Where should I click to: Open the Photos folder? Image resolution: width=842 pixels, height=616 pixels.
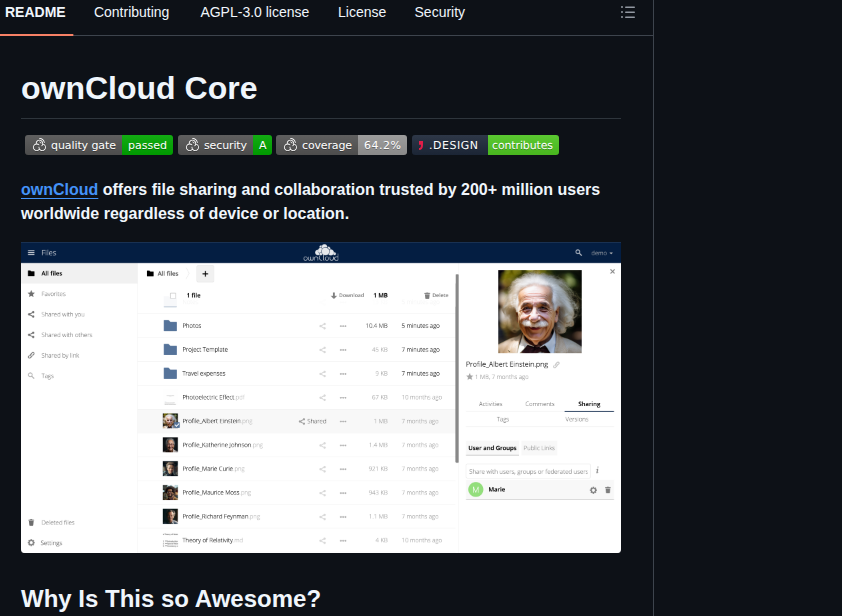192,325
